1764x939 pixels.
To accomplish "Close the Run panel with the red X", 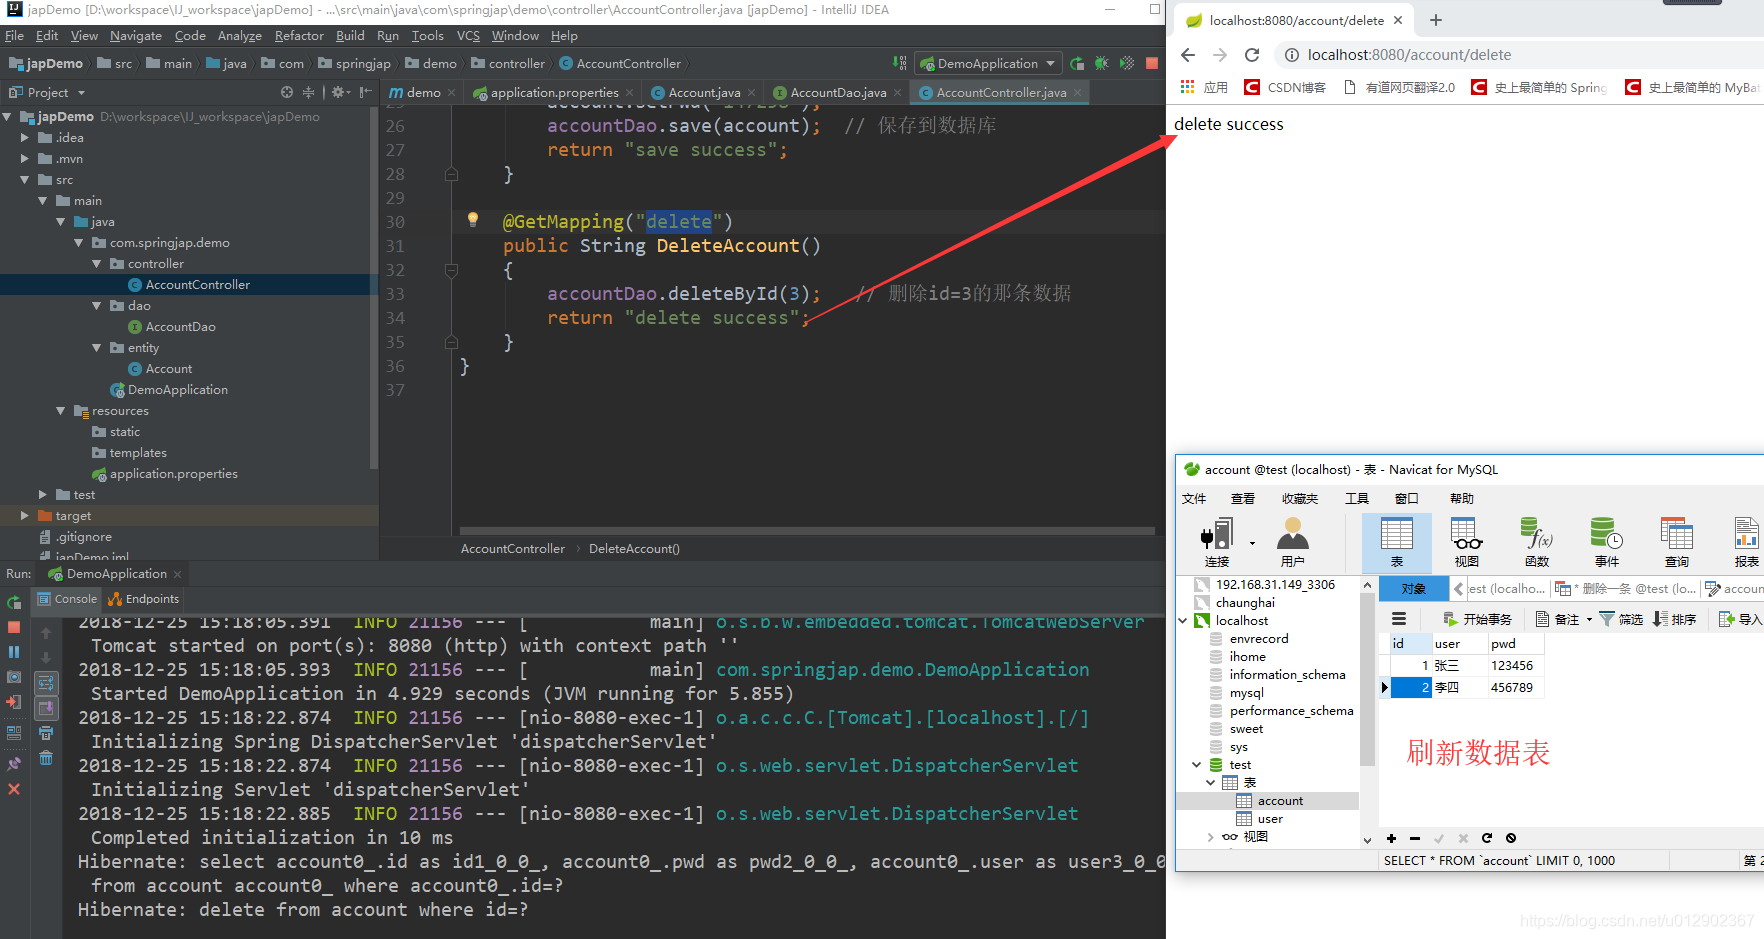I will click(x=14, y=789).
